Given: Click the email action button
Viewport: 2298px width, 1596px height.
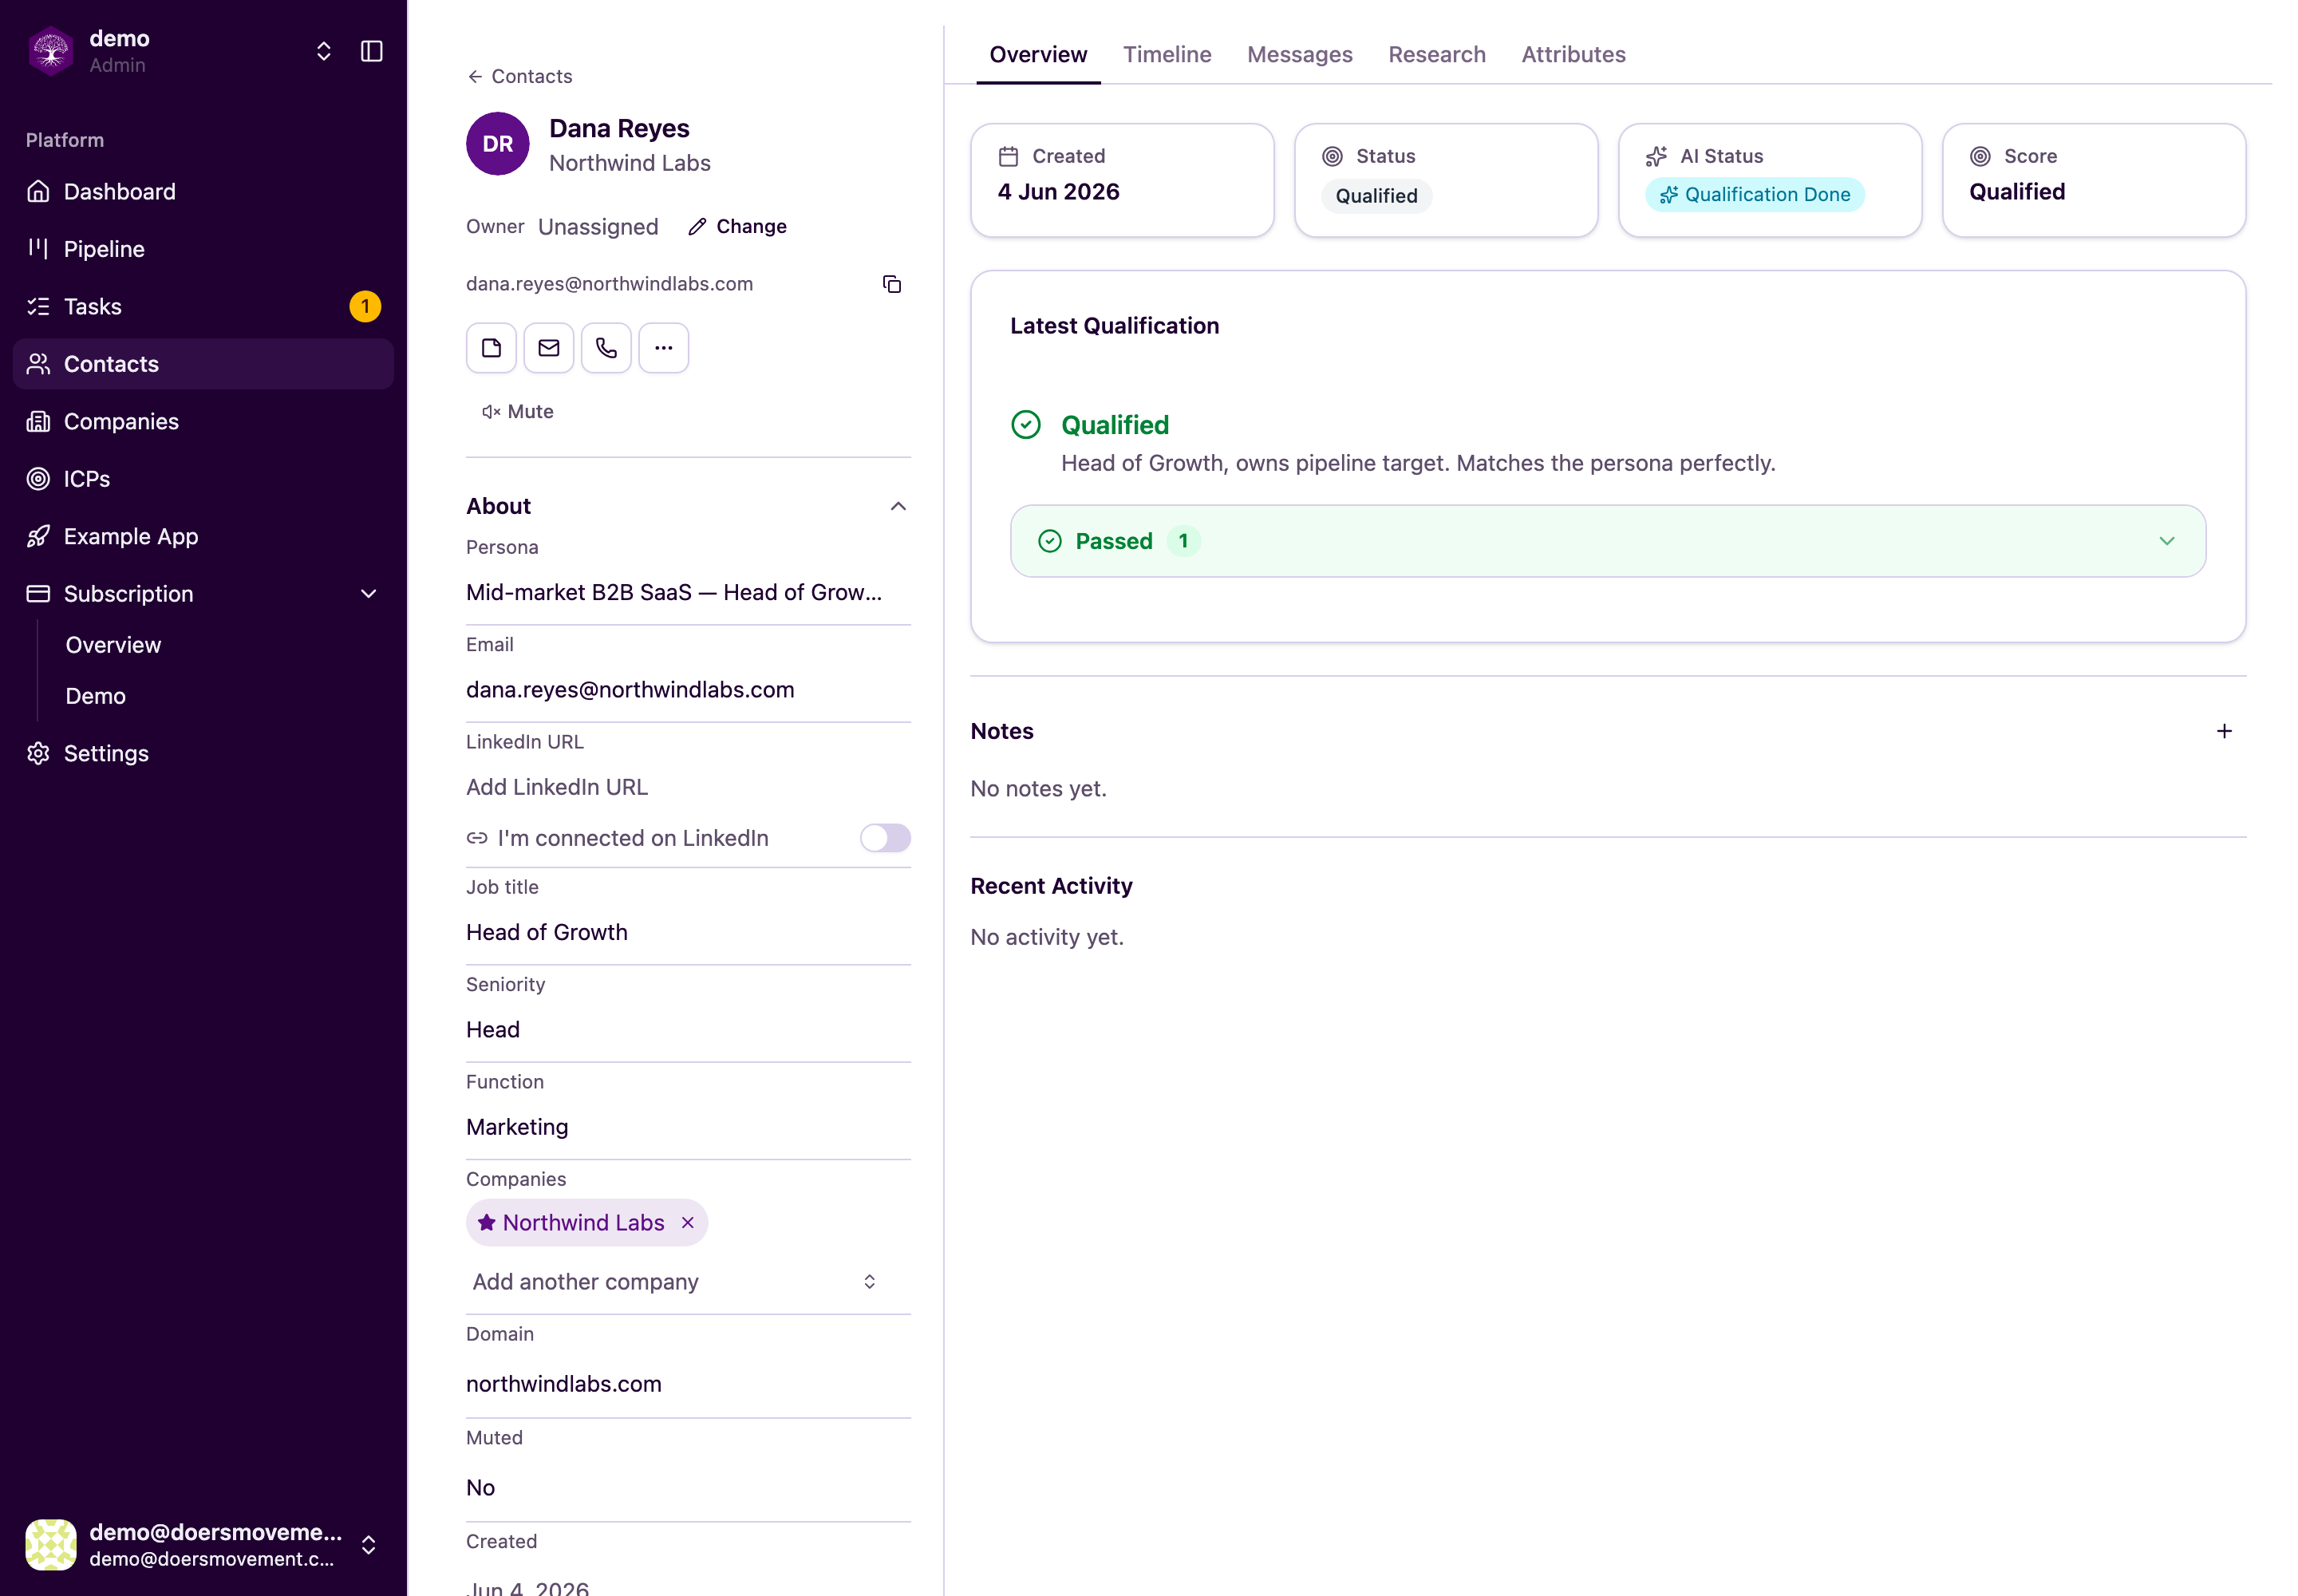Looking at the screenshot, I should [x=549, y=348].
